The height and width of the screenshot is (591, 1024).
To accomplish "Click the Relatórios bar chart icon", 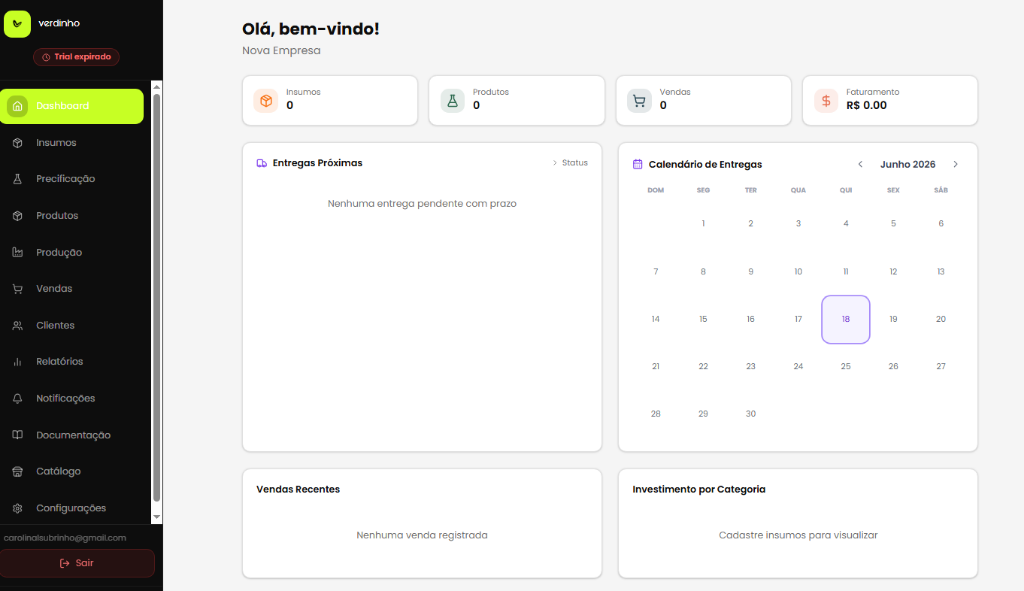I will tap(18, 362).
